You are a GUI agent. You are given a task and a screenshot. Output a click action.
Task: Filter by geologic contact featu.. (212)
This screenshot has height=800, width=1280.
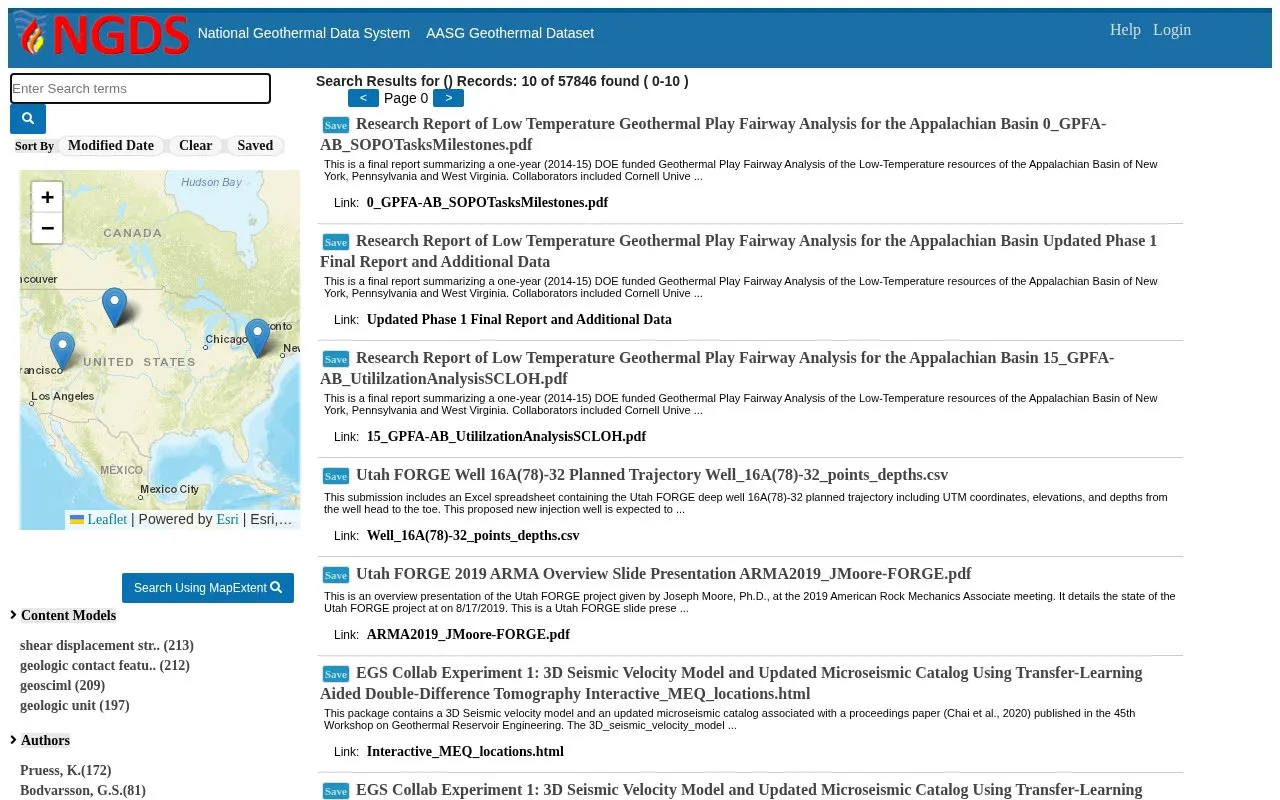coord(105,666)
